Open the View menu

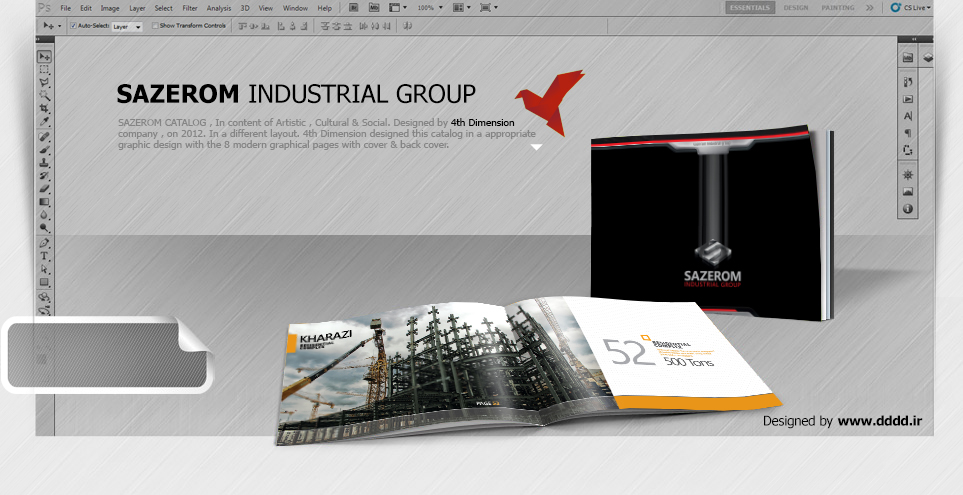[x=265, y=9]
